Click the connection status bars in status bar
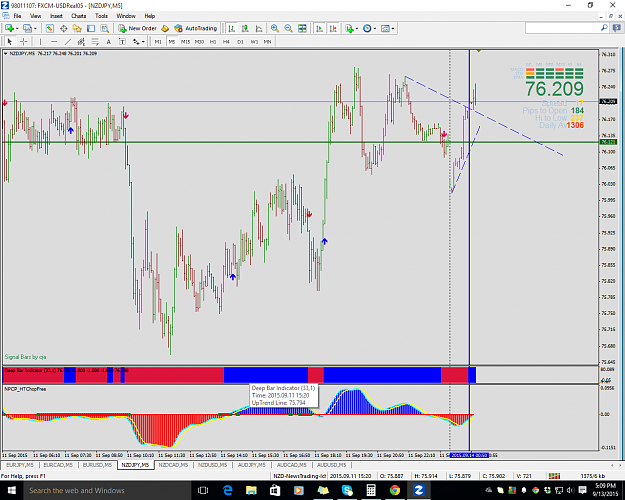Image resolution: width=625 pixels, height=500 pixels. click(554, 476)
